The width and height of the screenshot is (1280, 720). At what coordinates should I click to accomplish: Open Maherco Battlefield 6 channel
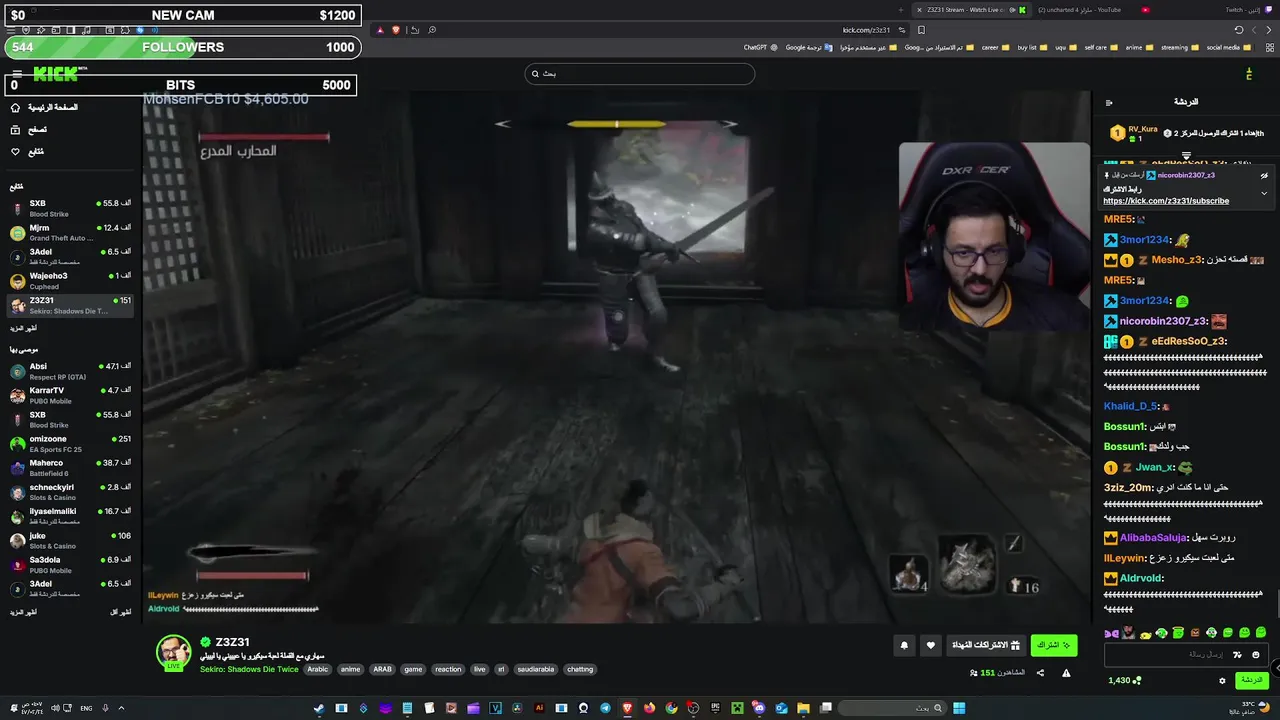coord(70,467)
